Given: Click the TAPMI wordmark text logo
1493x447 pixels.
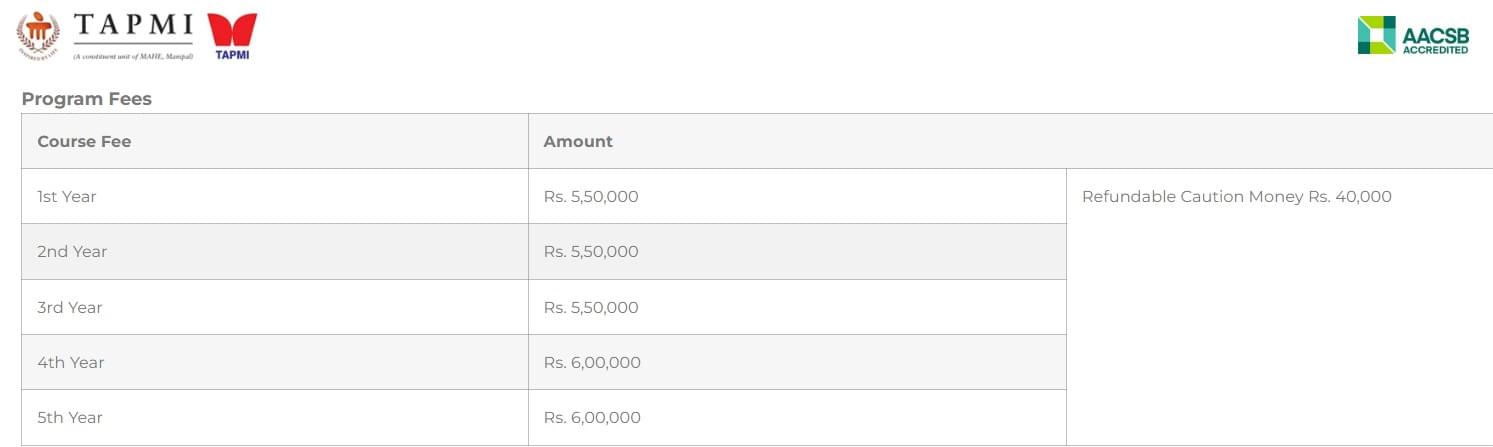Looking at the screenshot, I should pyautogui.click(x=133, y=24).
